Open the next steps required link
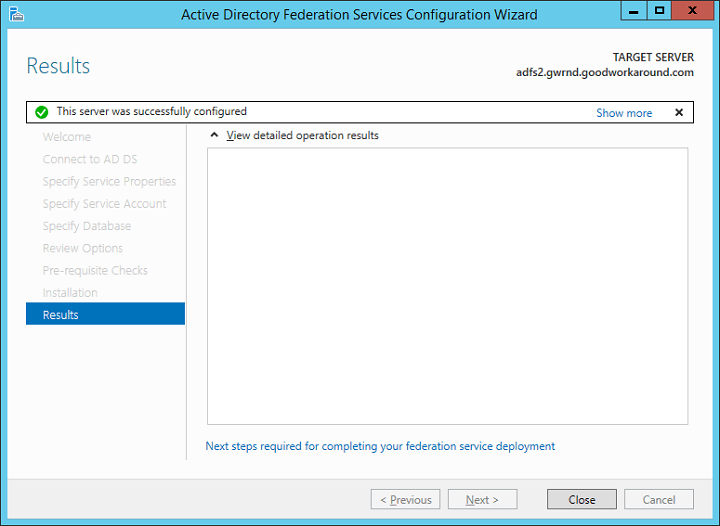 point(380,446)
